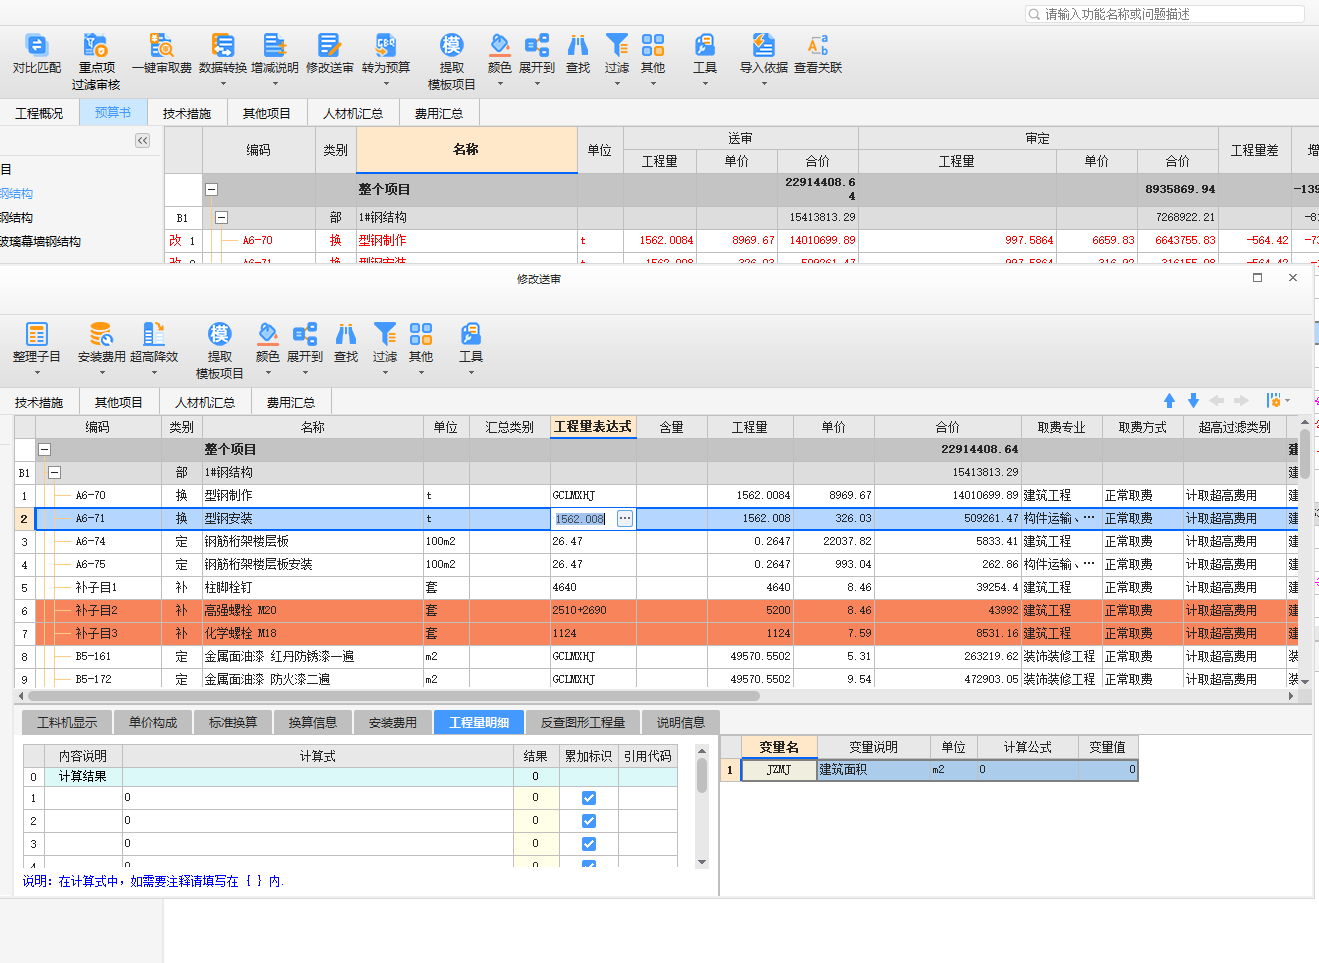Open 工料机显示 bottom tab
Viewport: 1319px width, 963px height.
point(67,722)
